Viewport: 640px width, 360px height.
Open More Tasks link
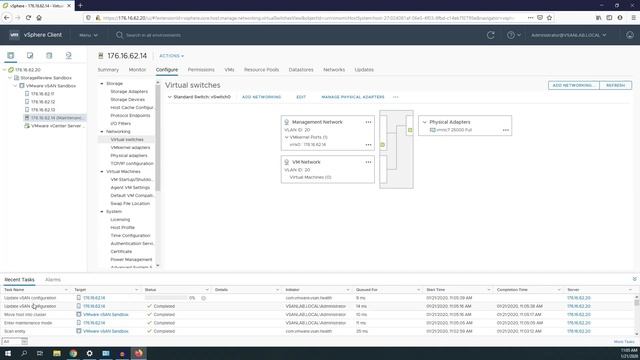624,342
